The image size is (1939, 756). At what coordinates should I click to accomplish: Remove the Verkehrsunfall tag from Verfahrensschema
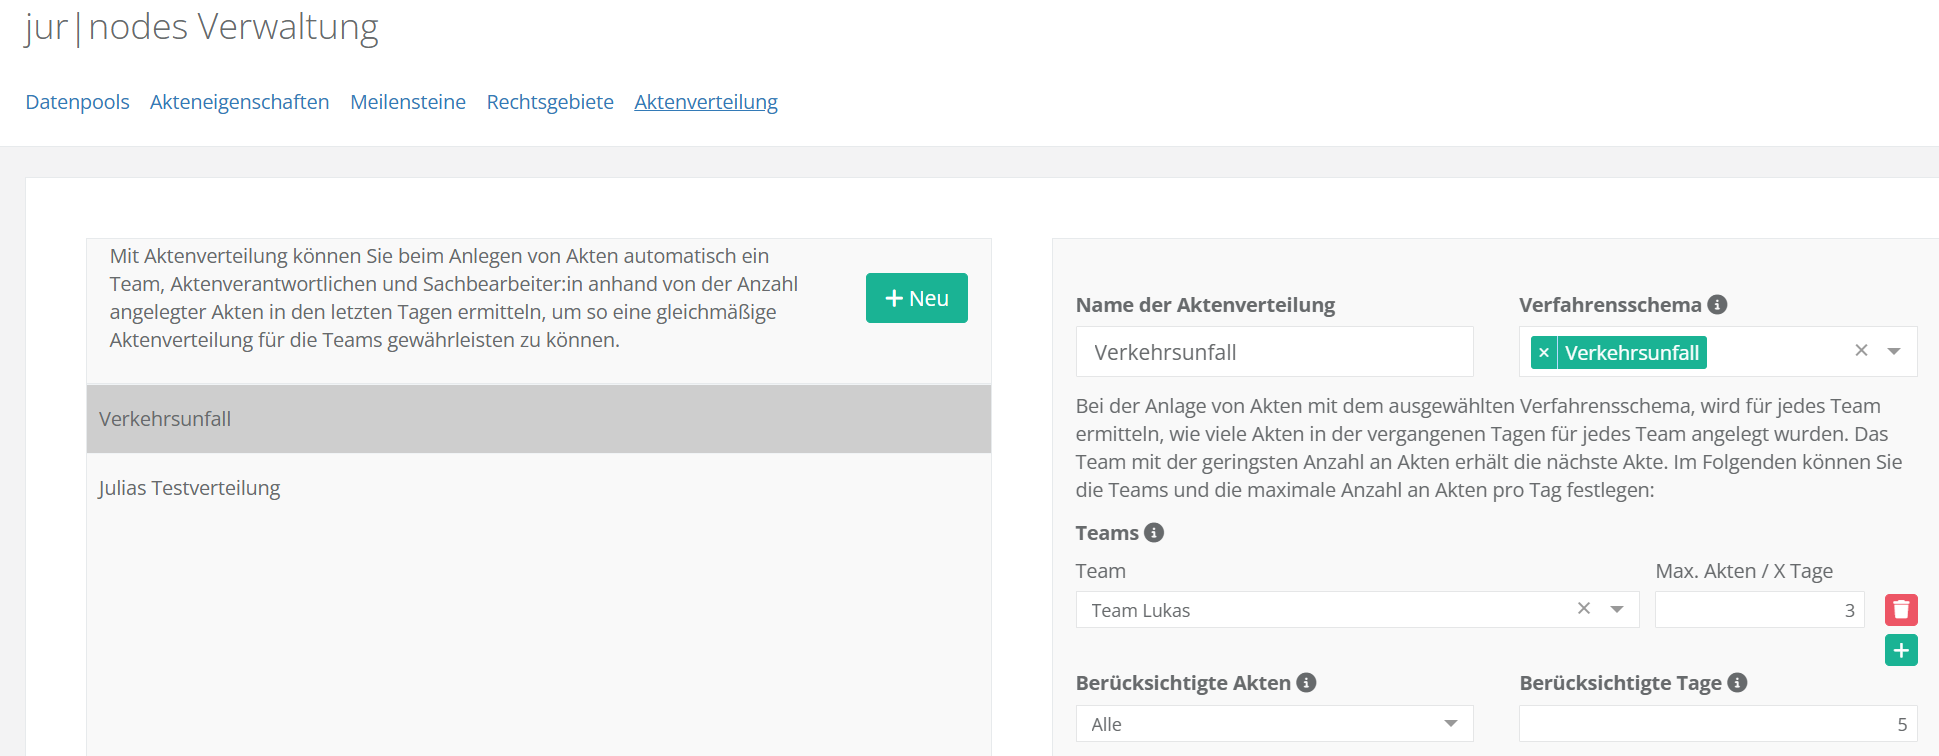click(x=1544, y=353)
